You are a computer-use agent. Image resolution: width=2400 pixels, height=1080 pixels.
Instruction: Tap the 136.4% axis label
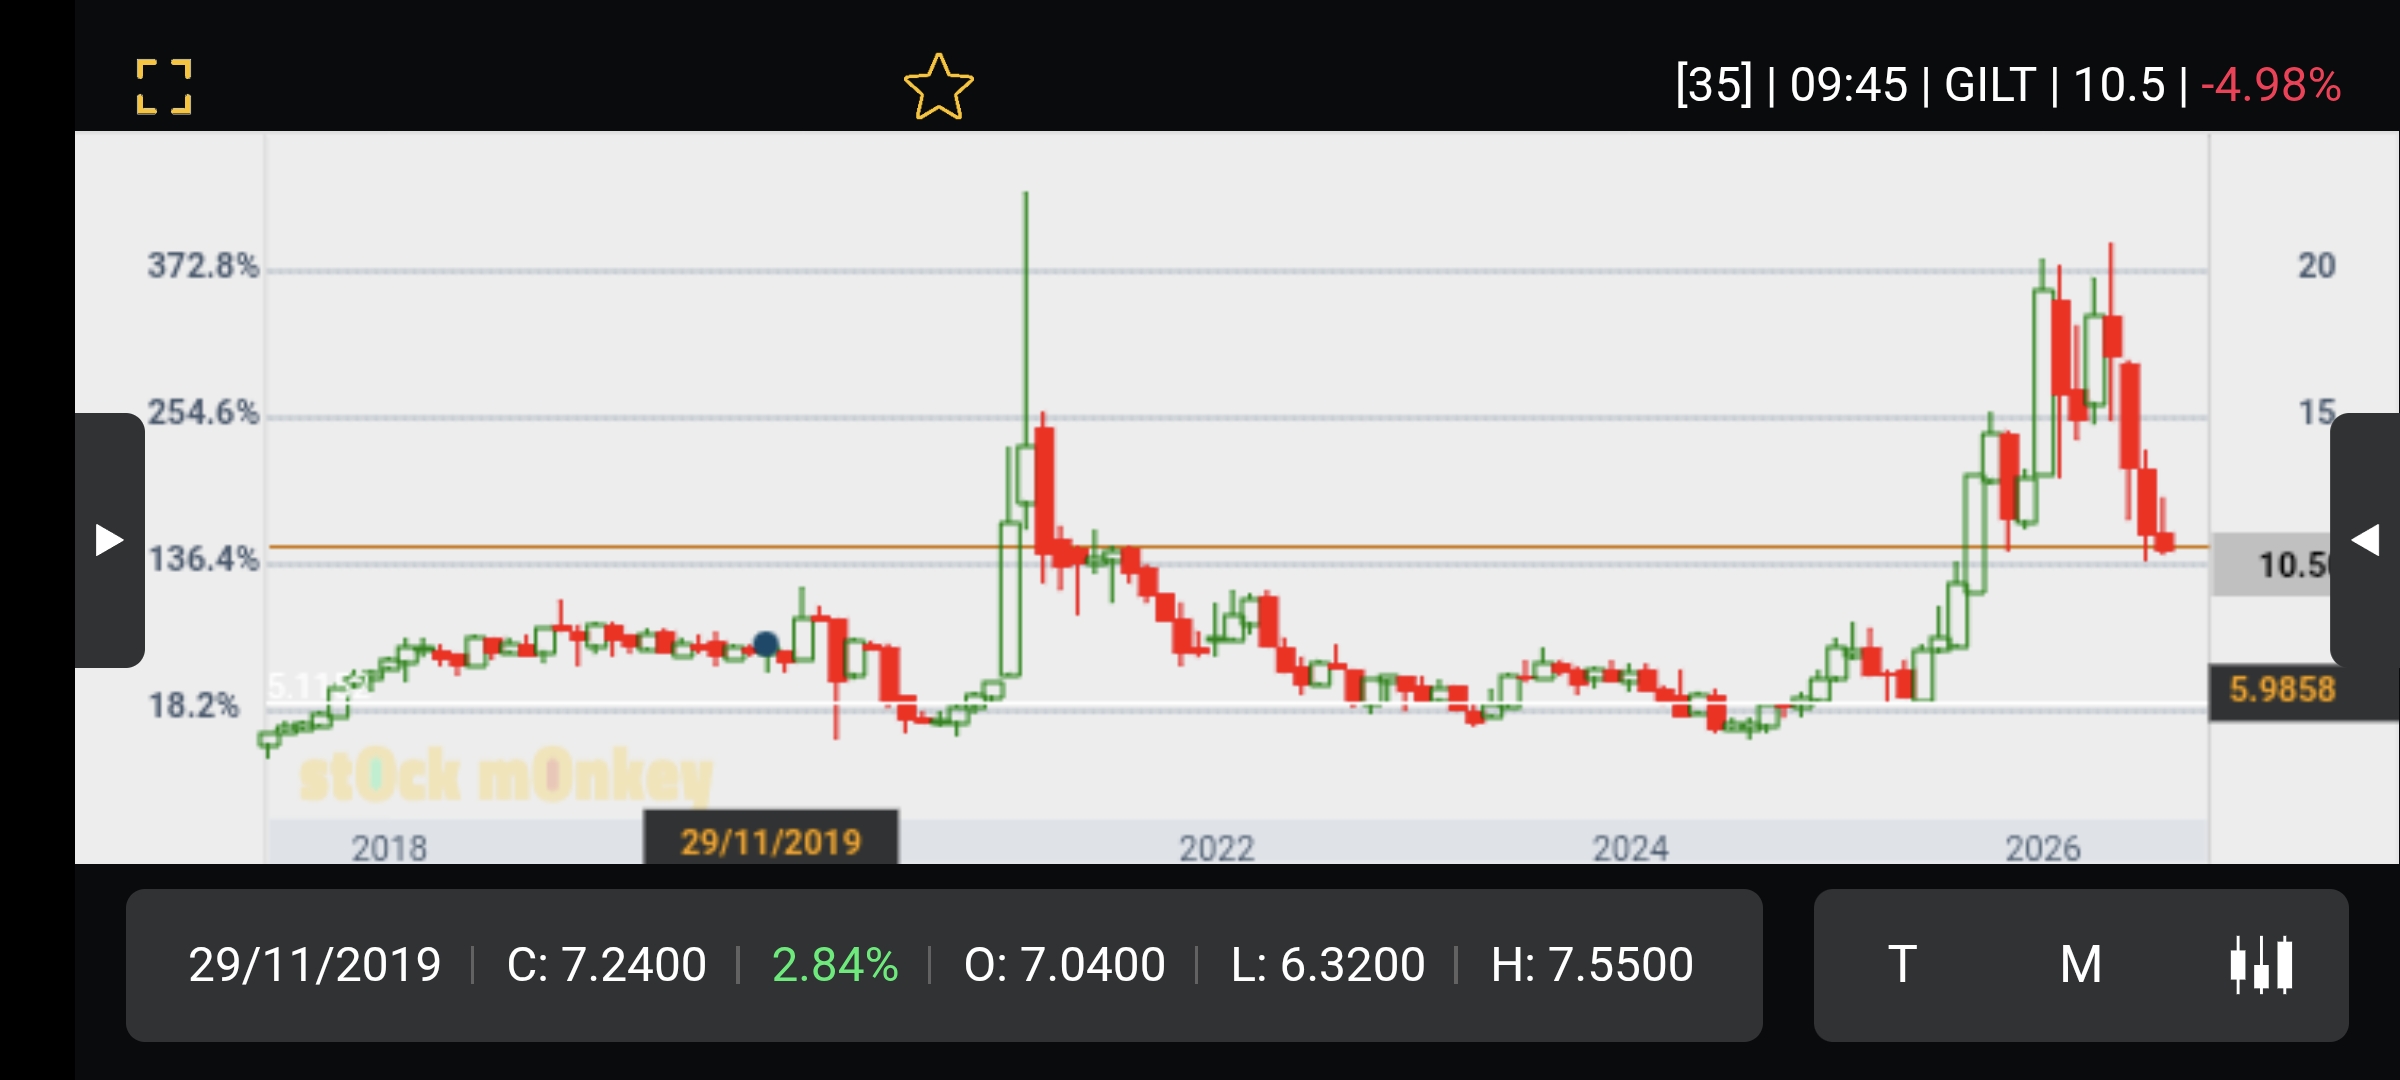(203, 558)
